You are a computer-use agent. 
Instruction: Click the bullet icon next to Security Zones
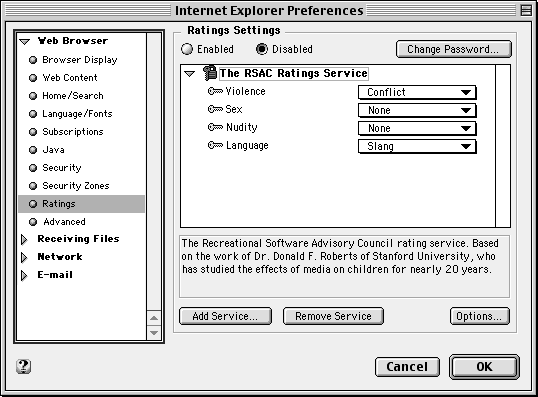(x=33, y=186)
